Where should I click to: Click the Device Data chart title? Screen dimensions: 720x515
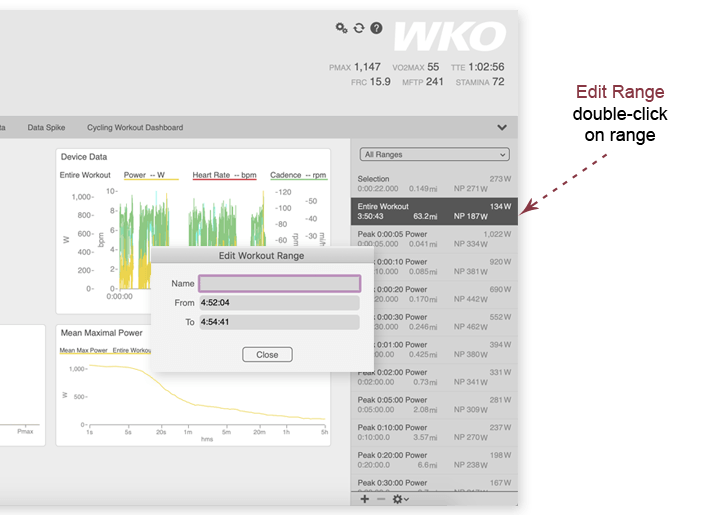pos(84,157)
